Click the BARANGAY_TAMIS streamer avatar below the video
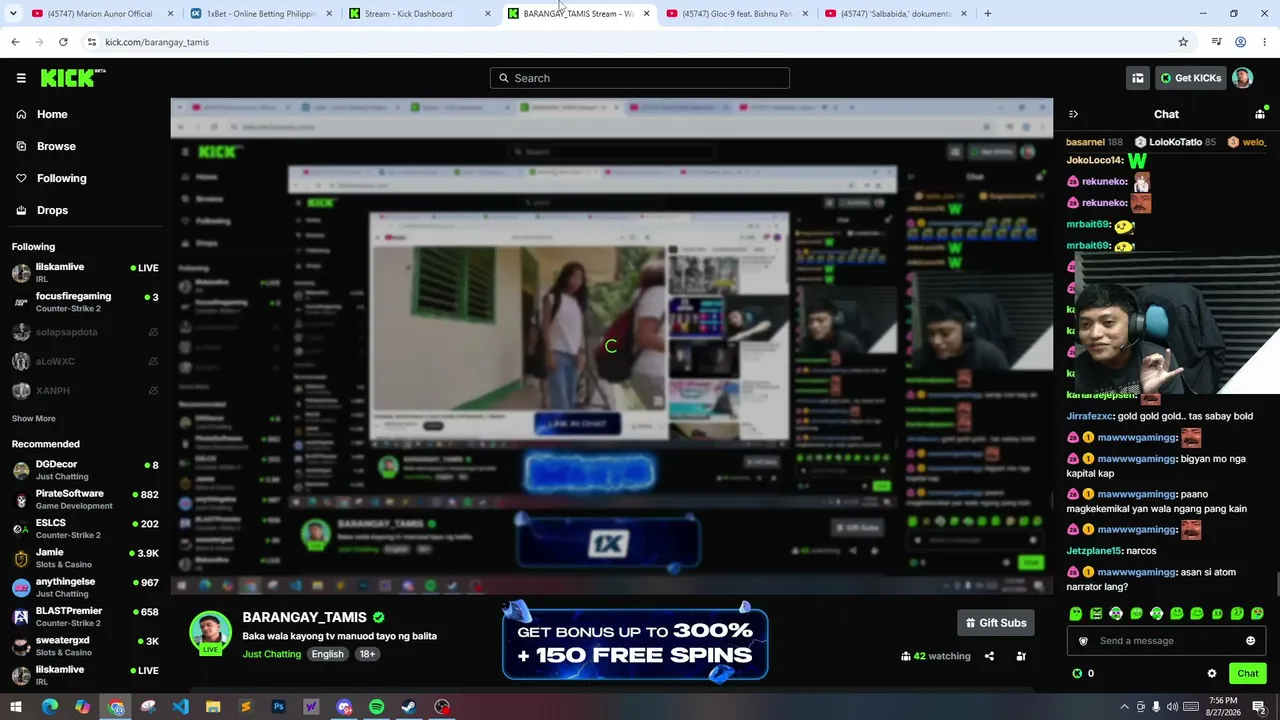 point(210,632)
